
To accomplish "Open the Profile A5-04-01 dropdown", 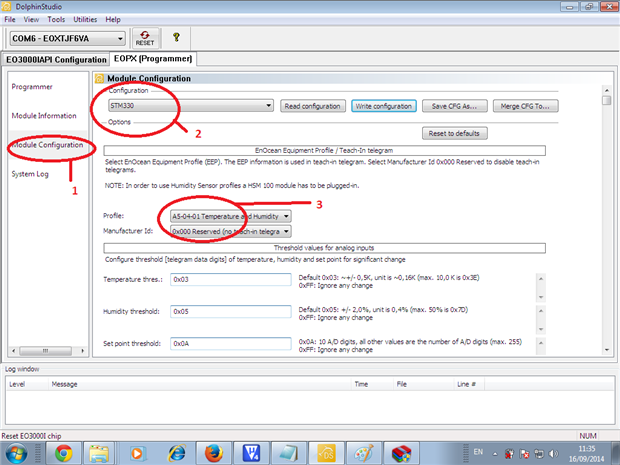I will tap(286, 215).
